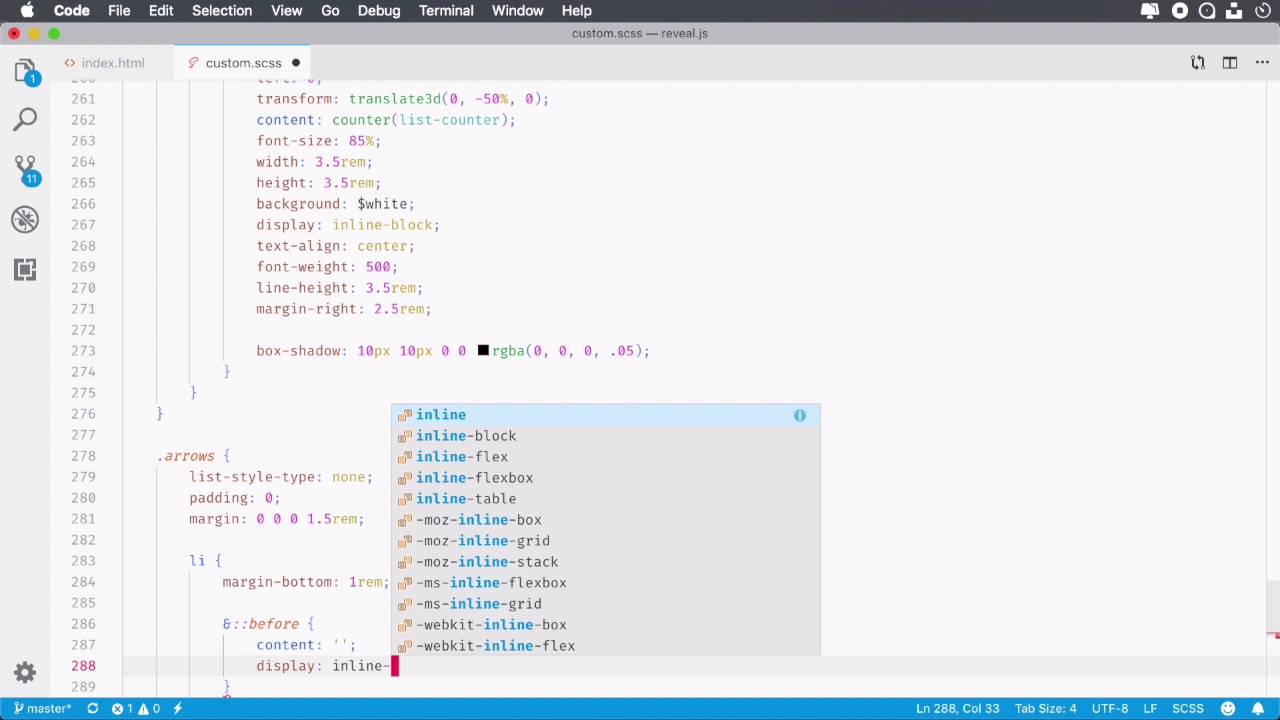Click the &::before selector on line 286
Screen dimensions: 1280x720
click(260, 624)
